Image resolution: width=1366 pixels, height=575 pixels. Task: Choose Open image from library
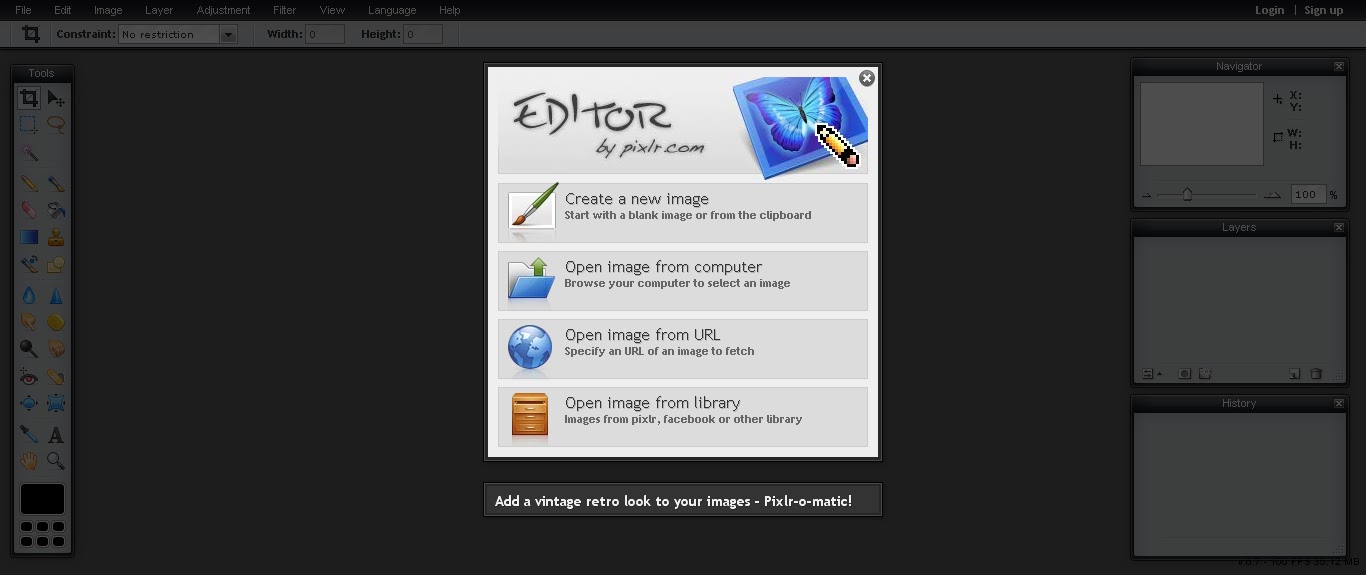point(683,416)
